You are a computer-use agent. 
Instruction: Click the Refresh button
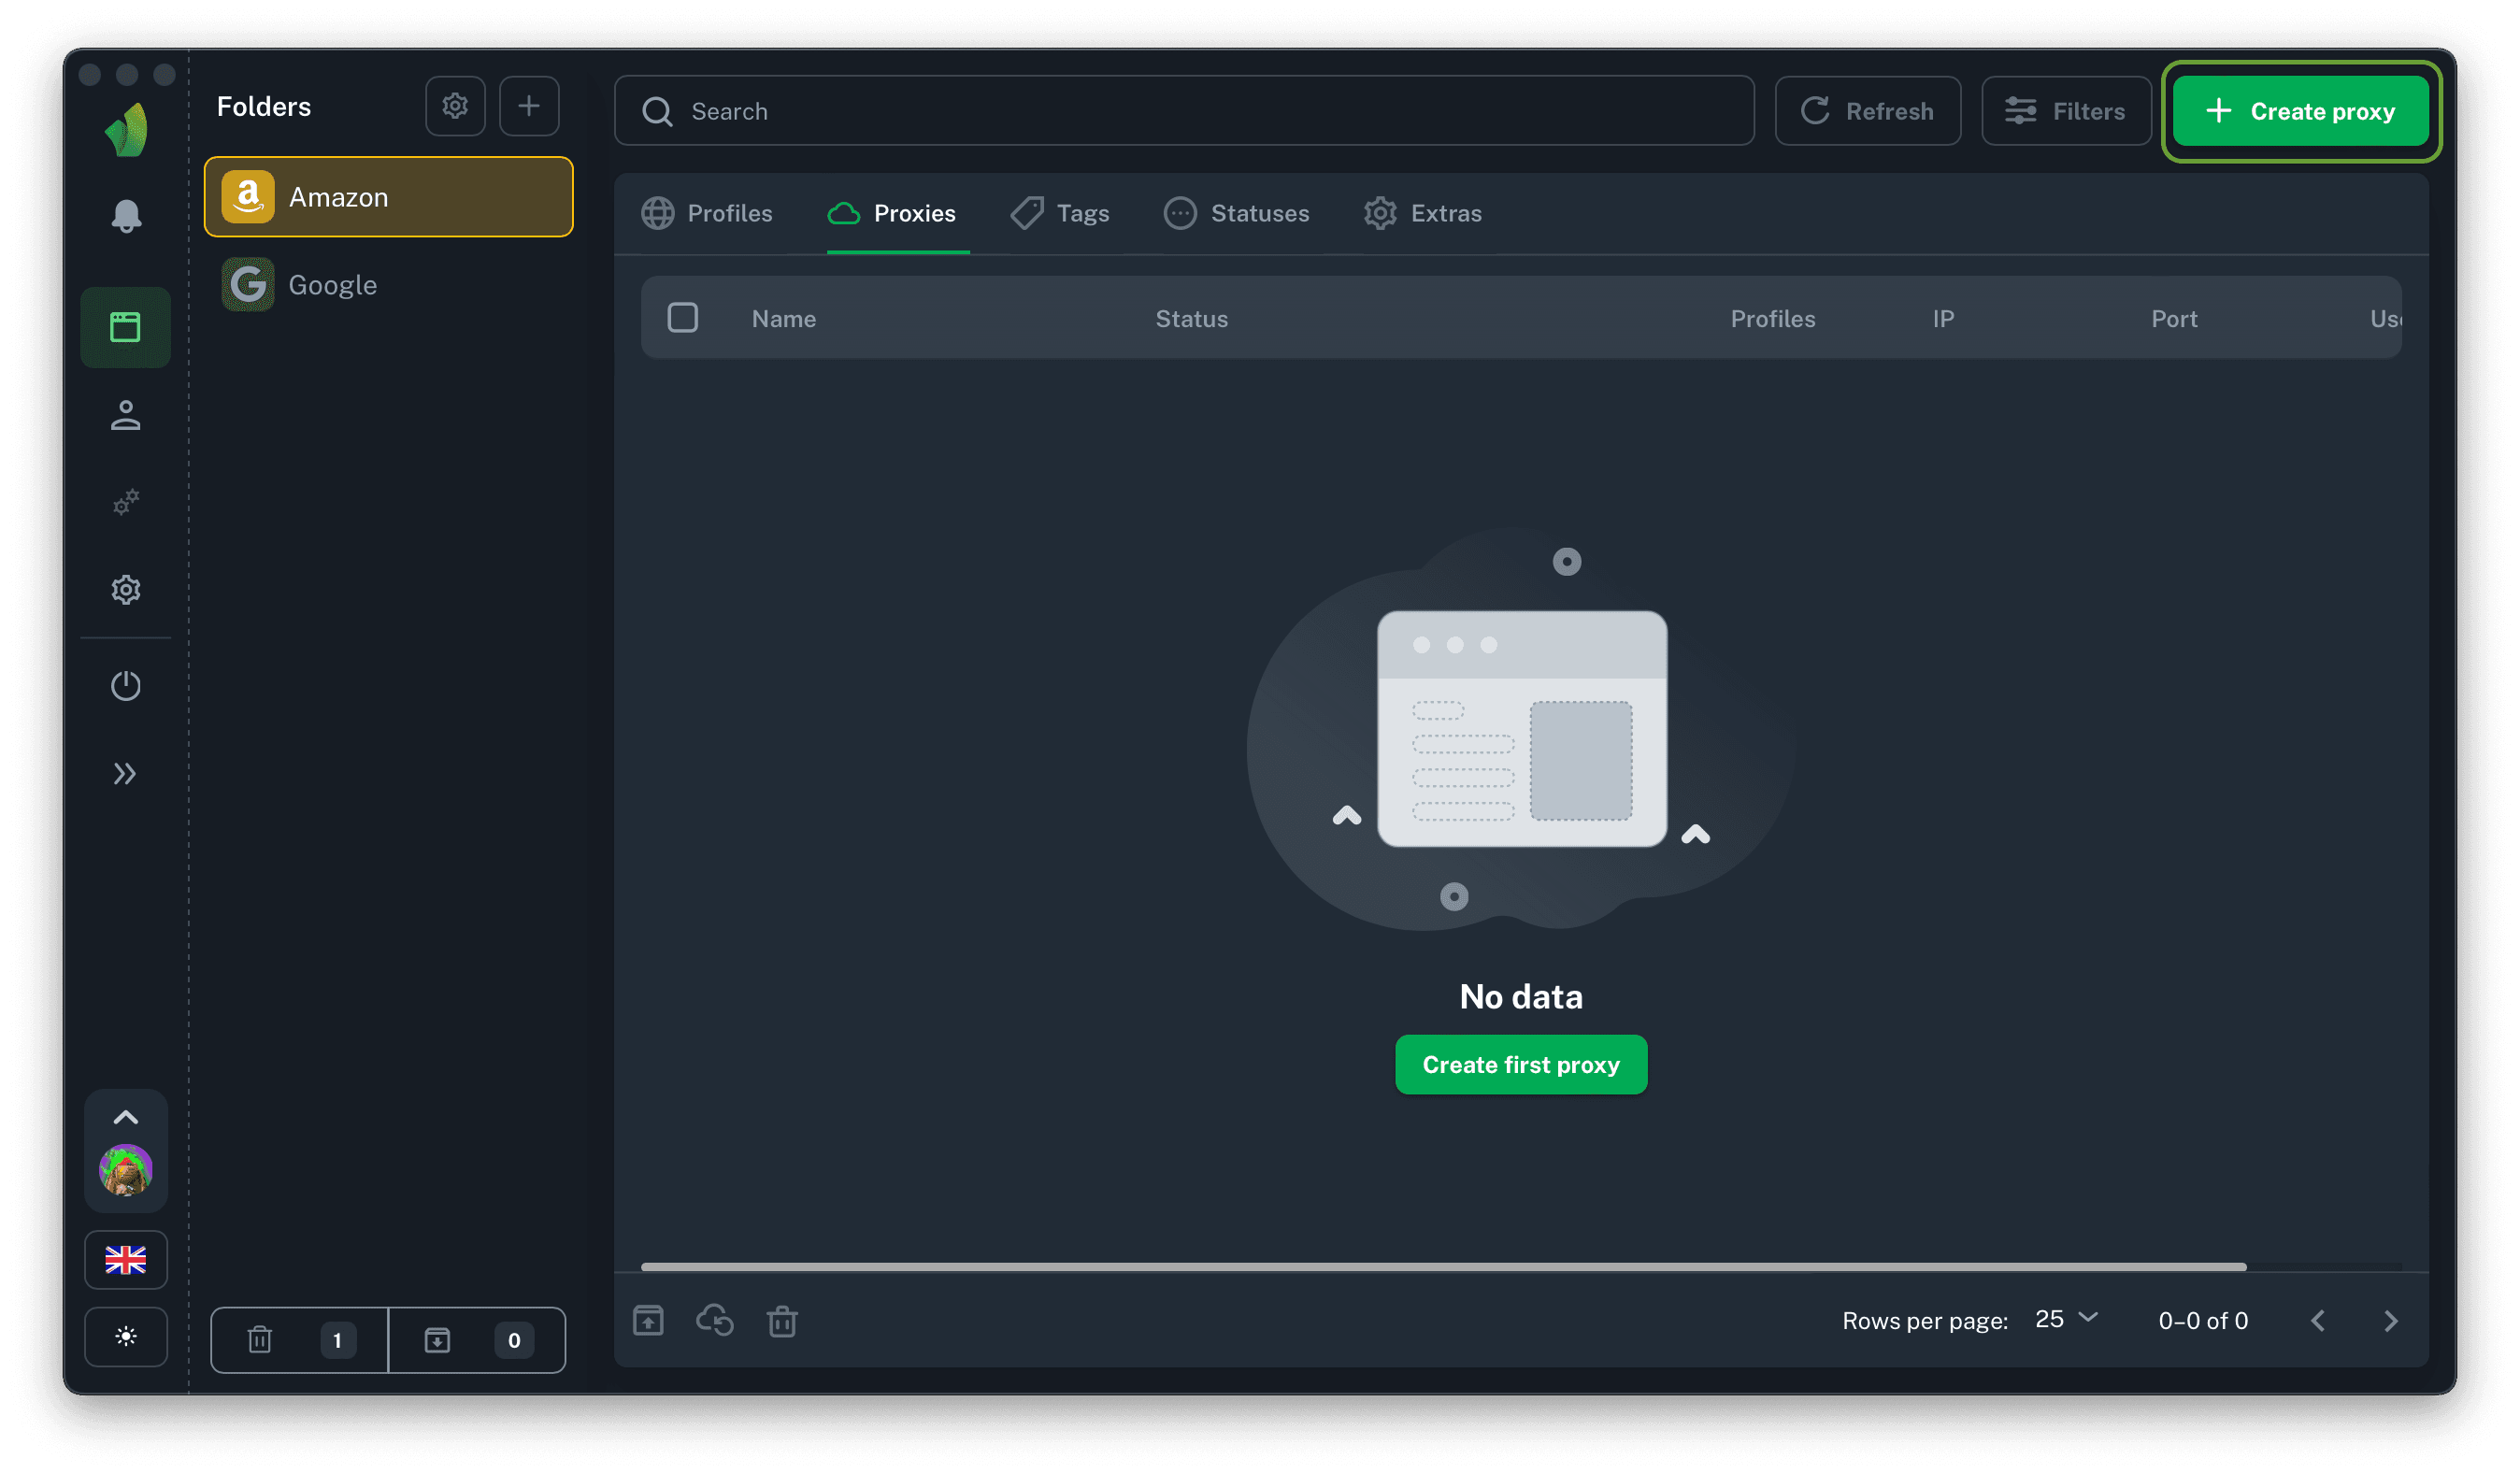point(1867,111)
